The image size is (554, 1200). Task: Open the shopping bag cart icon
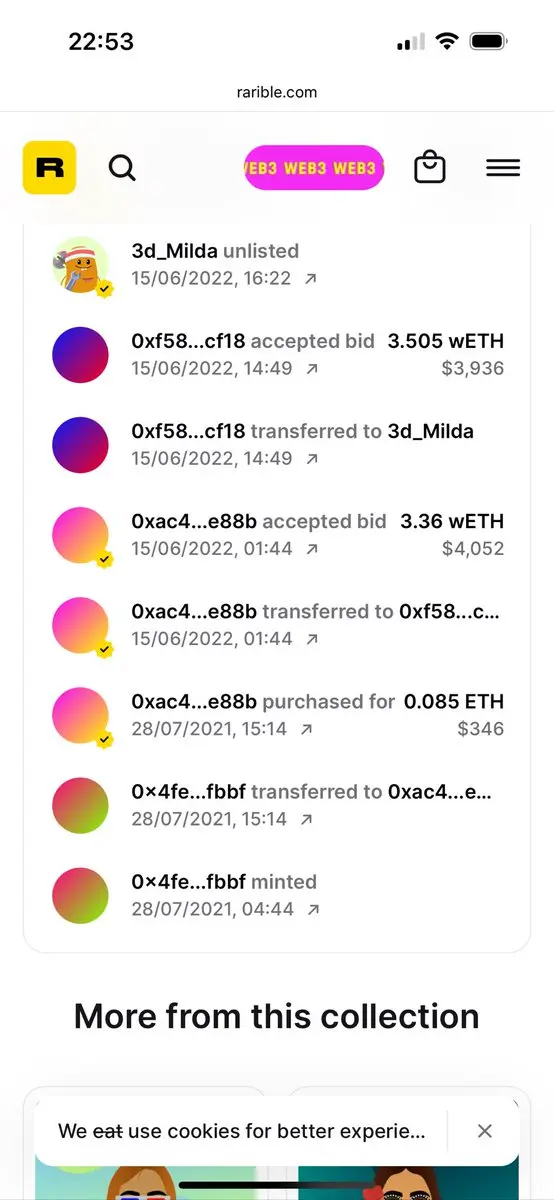pos(430,167)
